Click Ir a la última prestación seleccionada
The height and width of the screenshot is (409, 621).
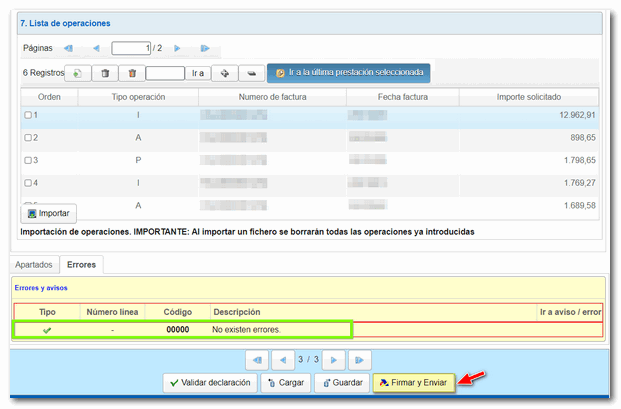350,73
